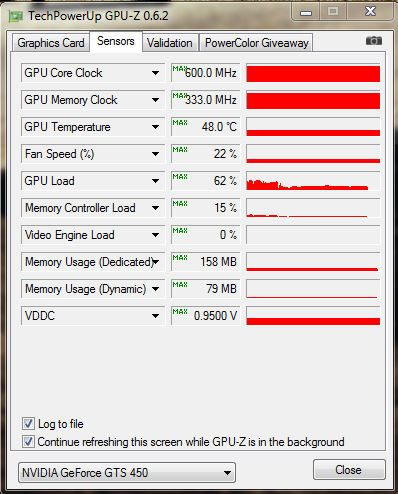Minimize the GPU-Z window
This screenshot has width=398, height=494.
click(306, 12)
